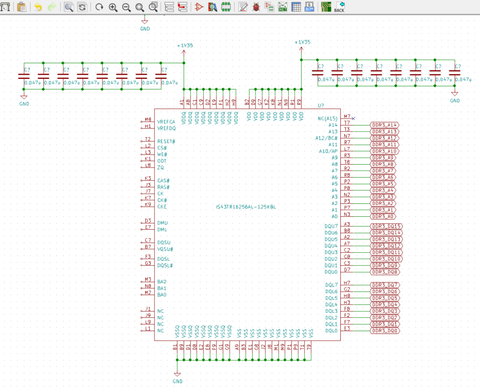This screenshot has width=480, height=390.
Task: Select the IS43TR16256AL DDR3 chip symbol
Action: click(x=247, y=224)
